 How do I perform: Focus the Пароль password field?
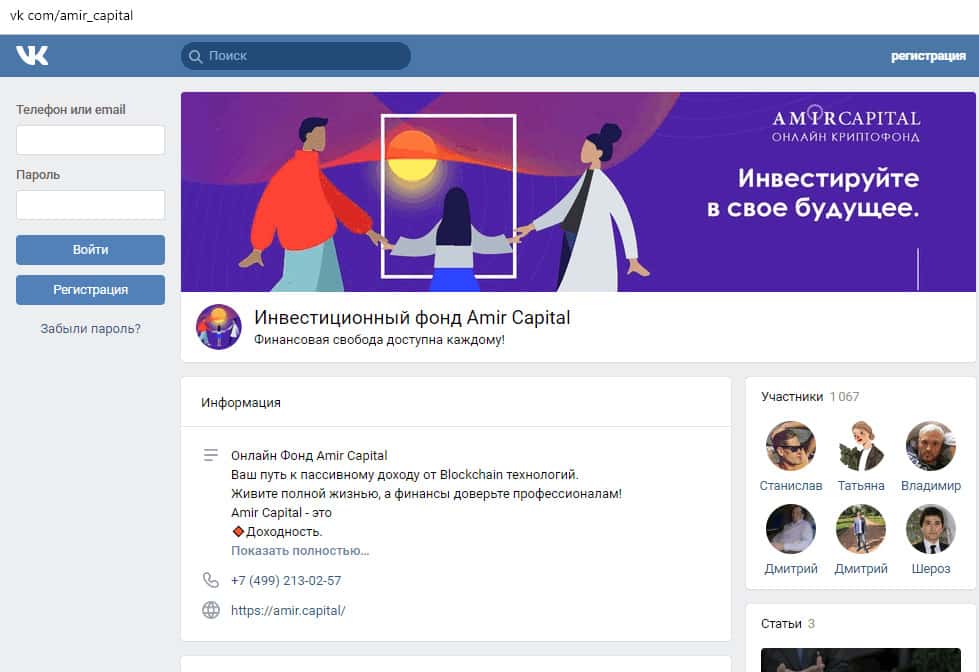(x=91, y=205)
